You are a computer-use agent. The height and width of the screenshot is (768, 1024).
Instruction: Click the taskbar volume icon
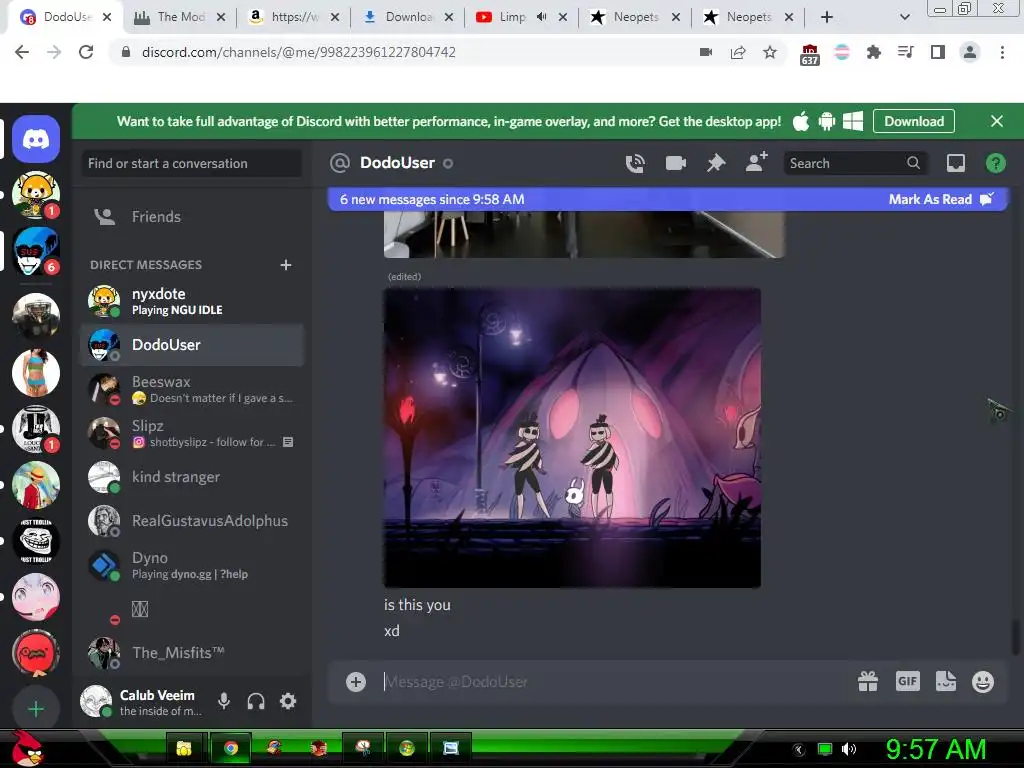pyautogui.click(x=848, y=749)
